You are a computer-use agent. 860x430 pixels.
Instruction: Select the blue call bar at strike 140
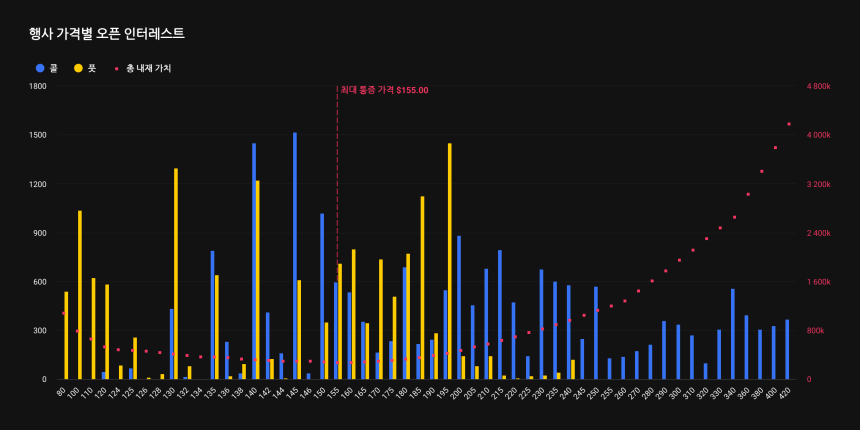coord(253,260)
